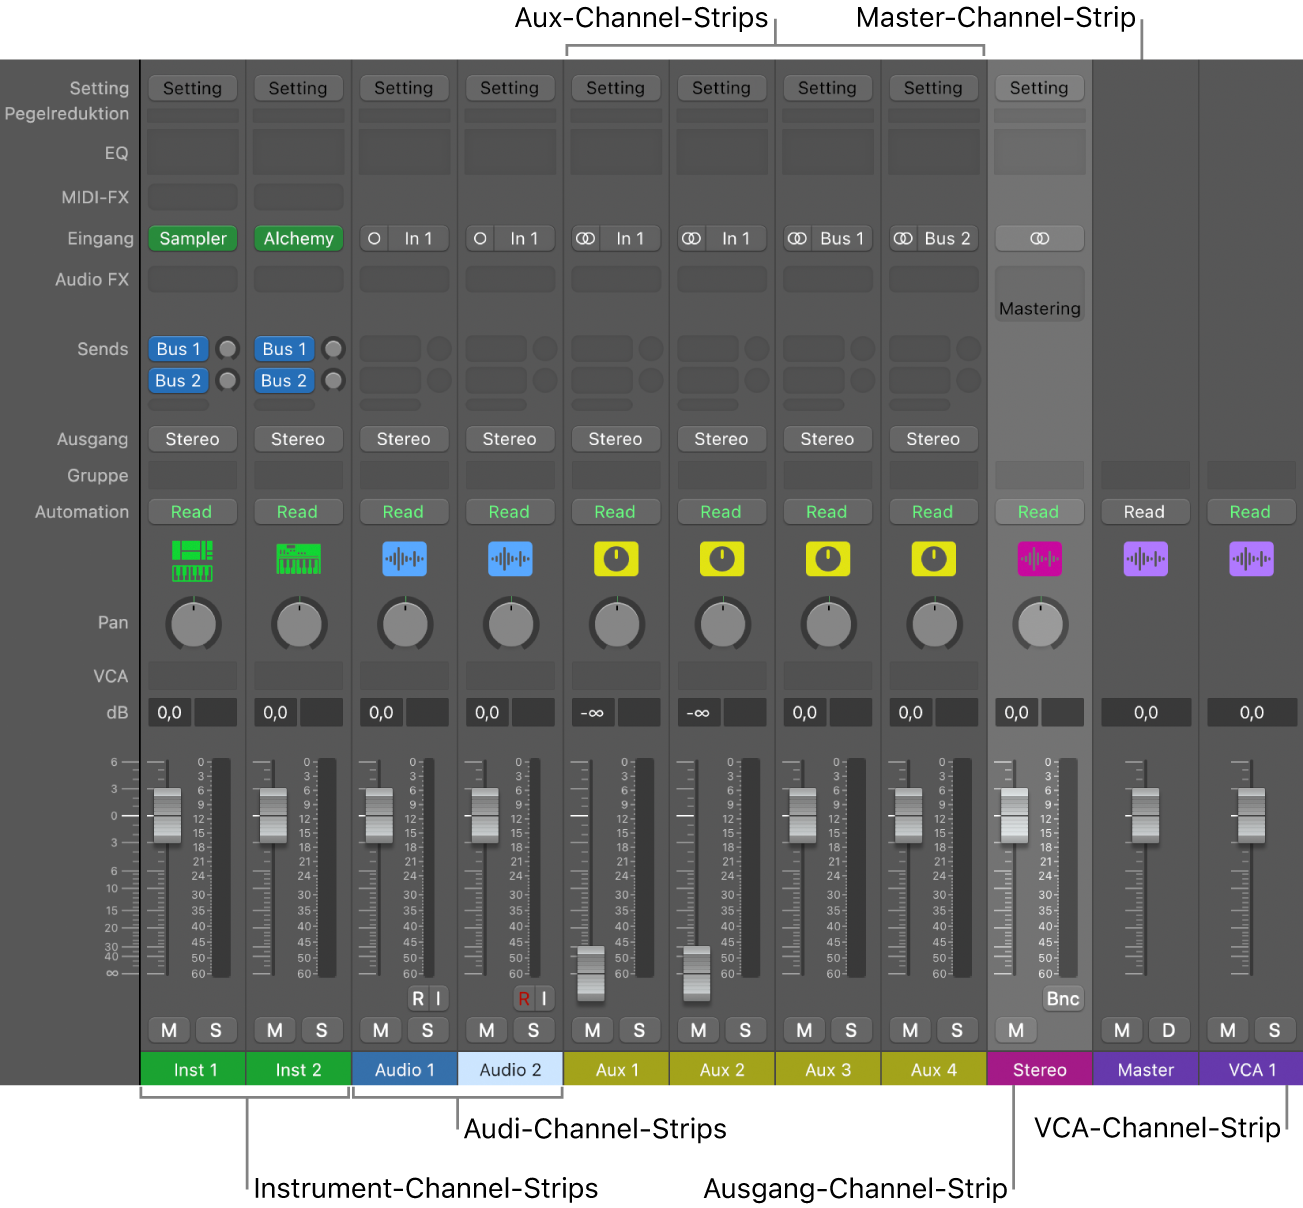Viewport: 1303px width, 1208px height.
Task: Click the Aux 2 yellow knob icon
Action: coord(722,559)
